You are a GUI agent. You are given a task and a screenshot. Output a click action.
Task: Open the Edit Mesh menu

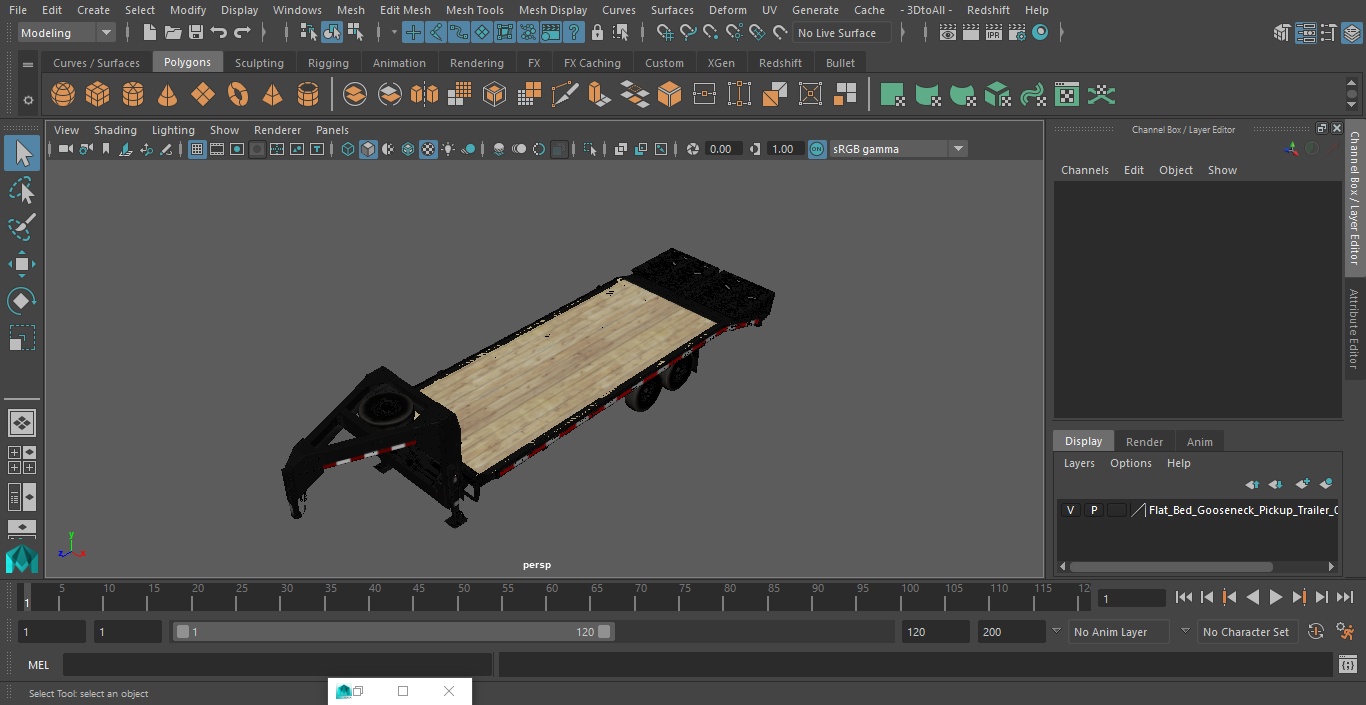click(405, 10)
